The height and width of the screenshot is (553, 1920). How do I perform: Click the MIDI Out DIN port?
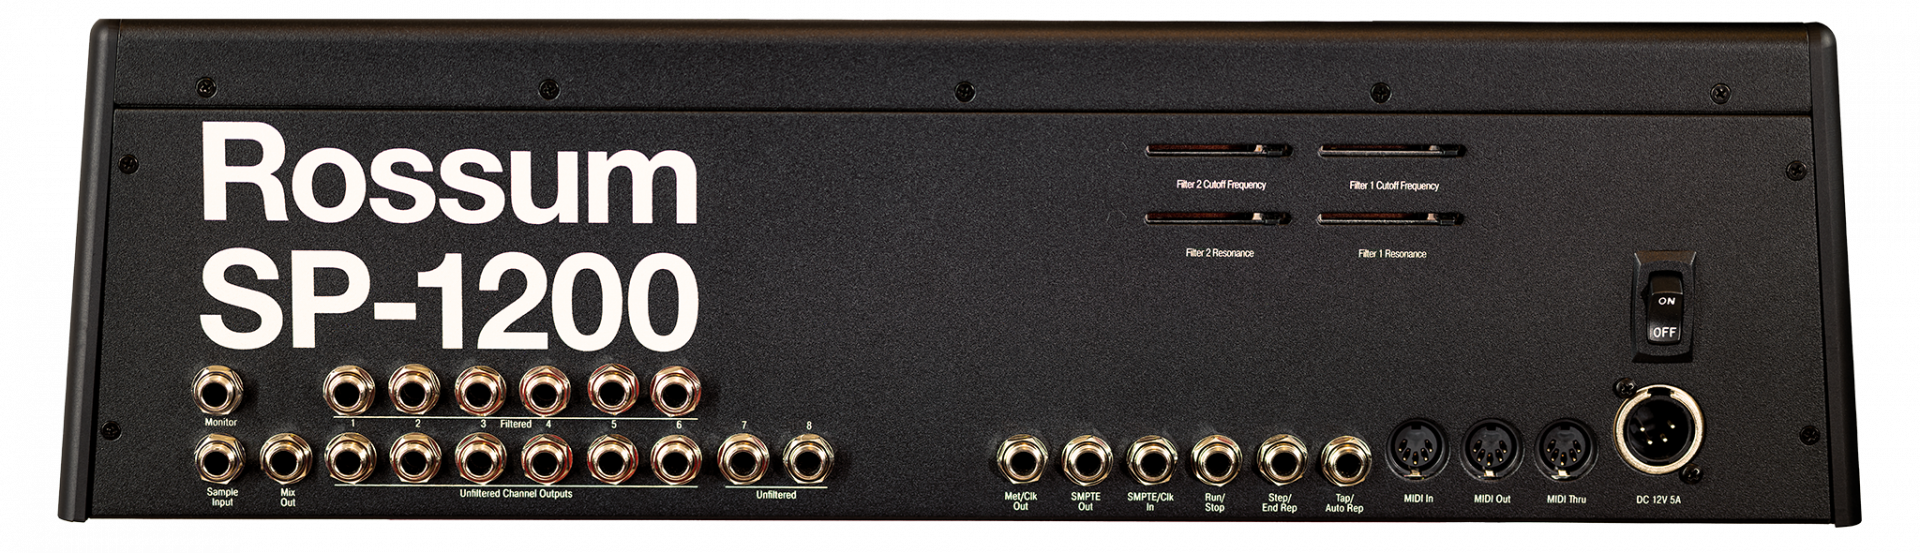pyautogui.click(x=1493, y=449)
